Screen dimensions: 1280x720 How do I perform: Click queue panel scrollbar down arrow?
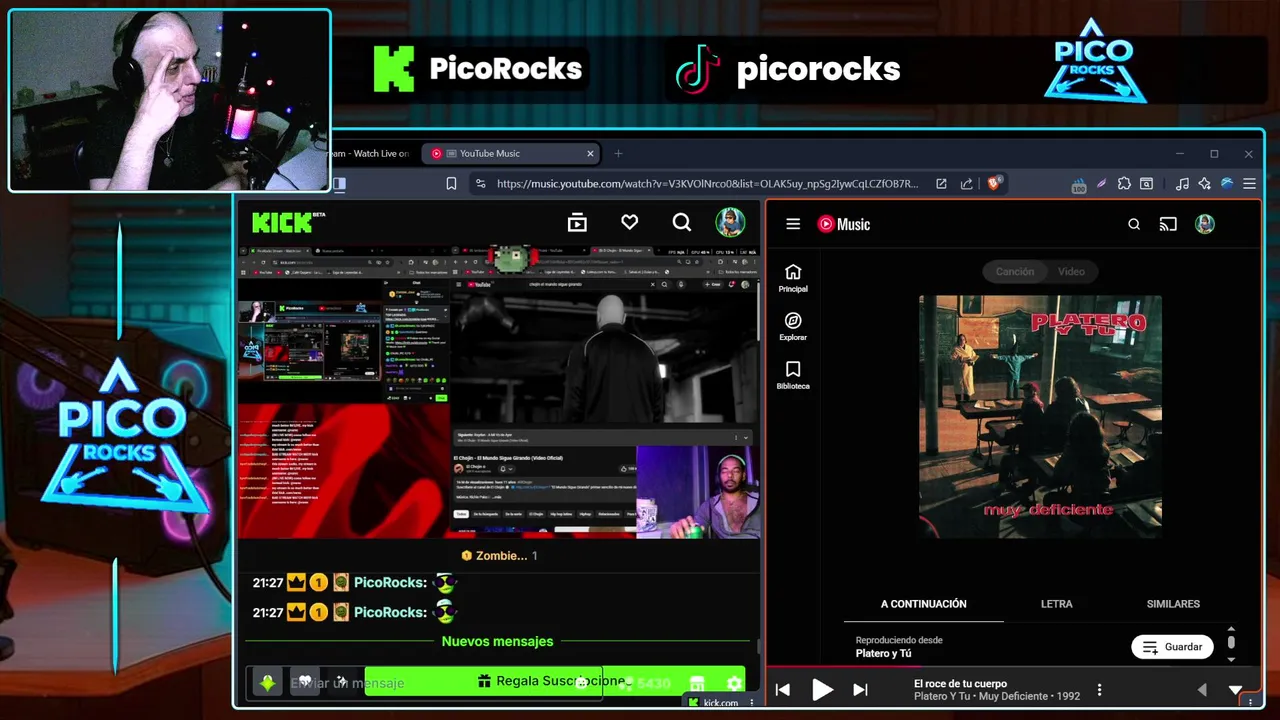point(1231,659)
